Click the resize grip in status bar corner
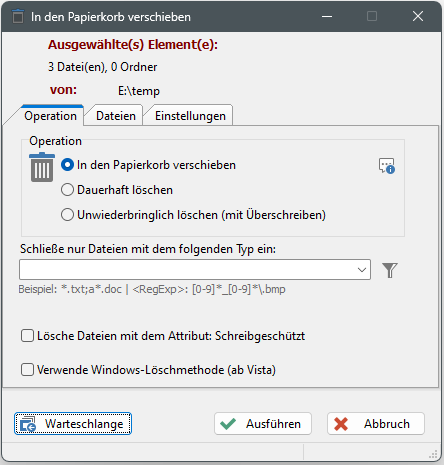Image resolution: width=444 pixels, height=465 pixels. coord(433,454)
